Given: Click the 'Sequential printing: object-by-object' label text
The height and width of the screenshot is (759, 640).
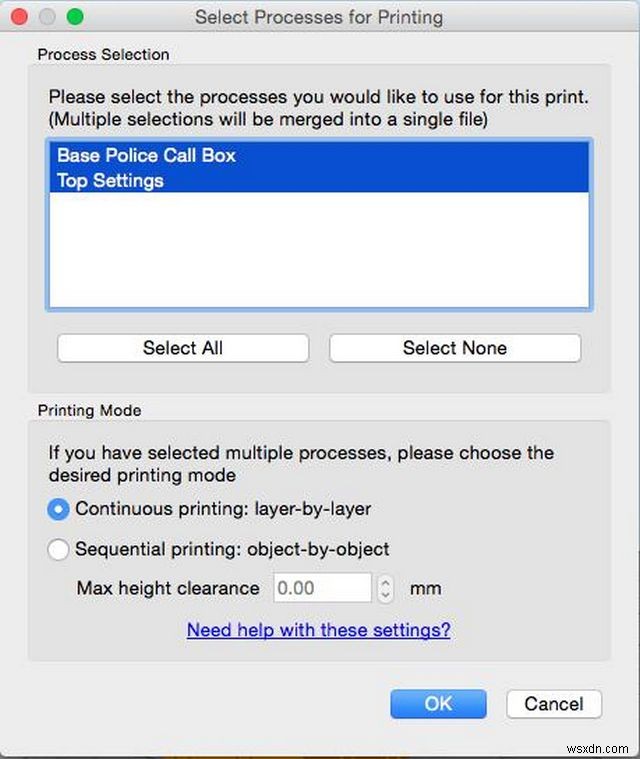Looking at the screenshot, I should (232, 549).
